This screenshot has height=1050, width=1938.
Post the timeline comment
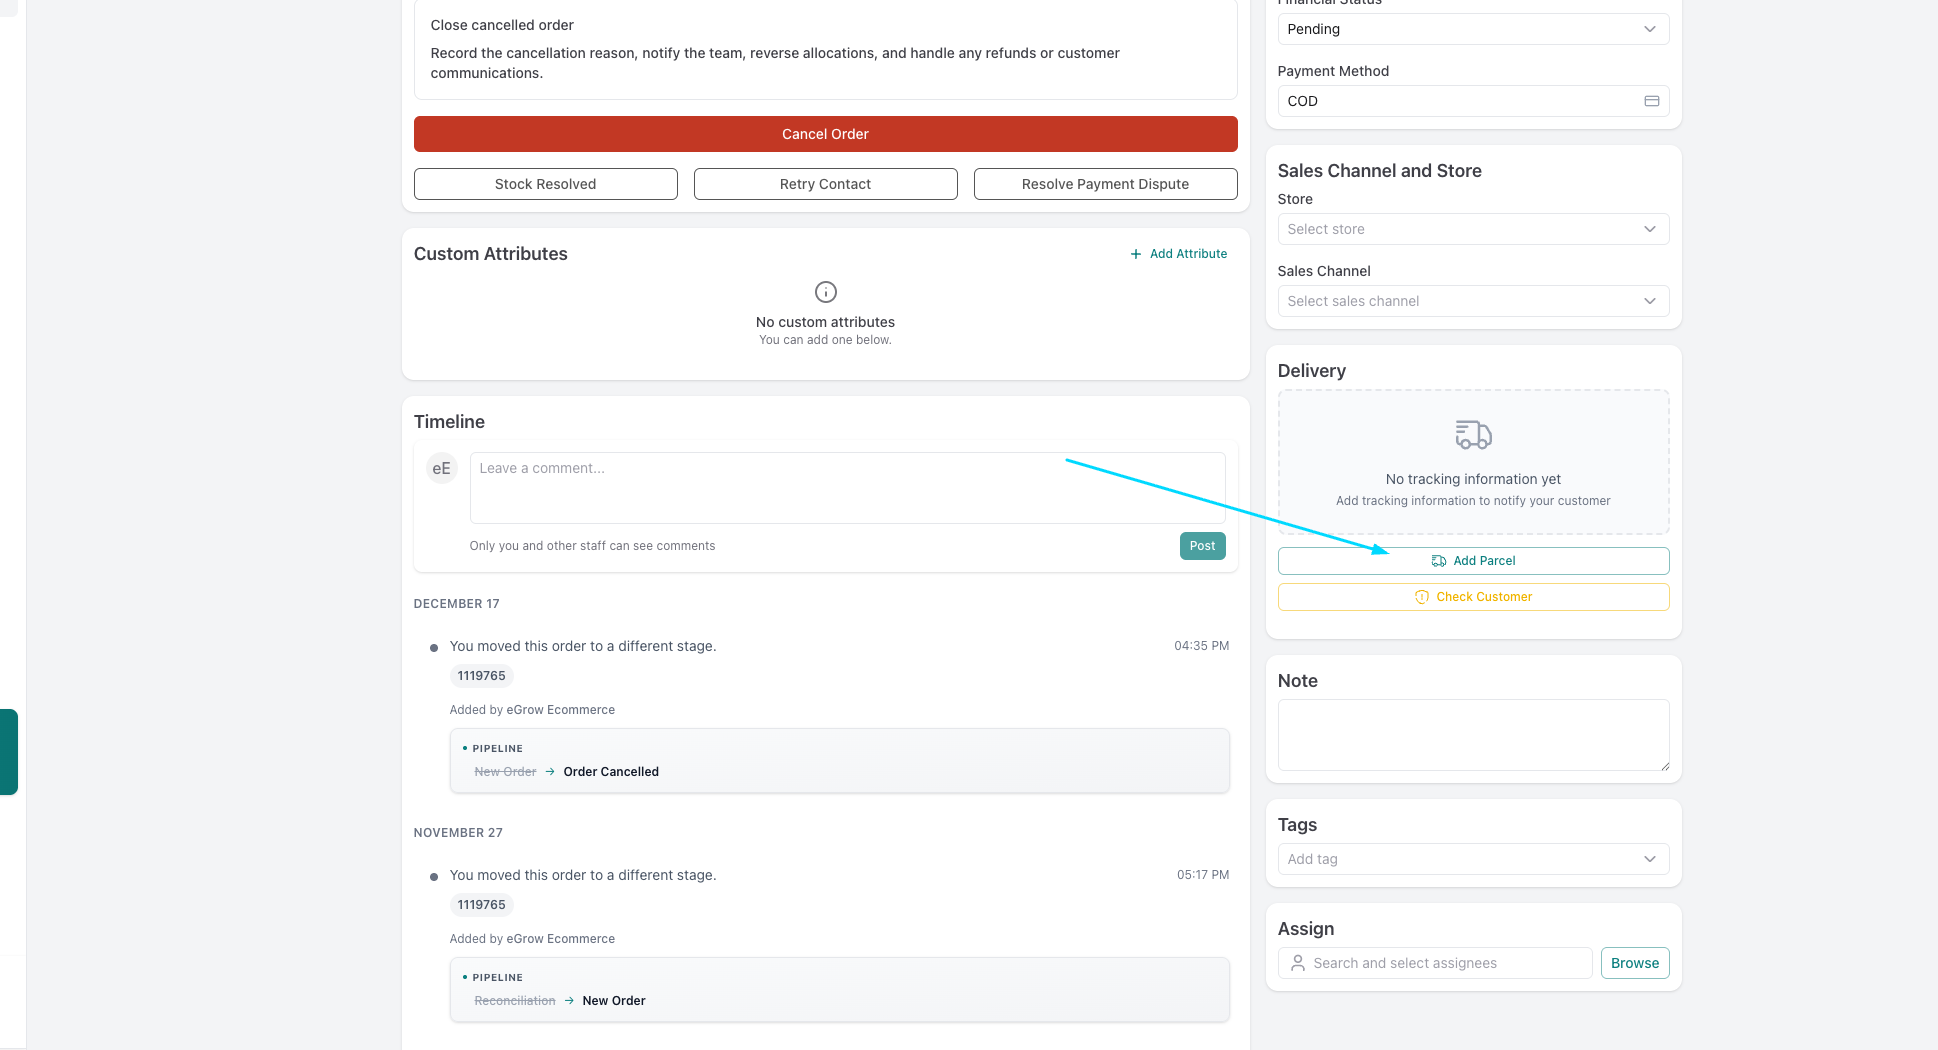[x=1202, y=546]
